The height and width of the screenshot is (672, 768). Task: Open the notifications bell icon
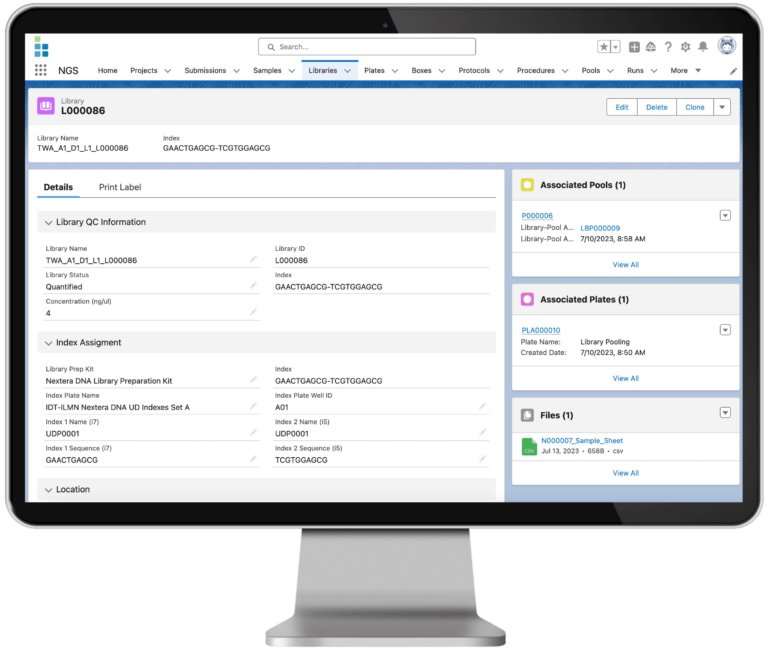click(x=703, y=47)
